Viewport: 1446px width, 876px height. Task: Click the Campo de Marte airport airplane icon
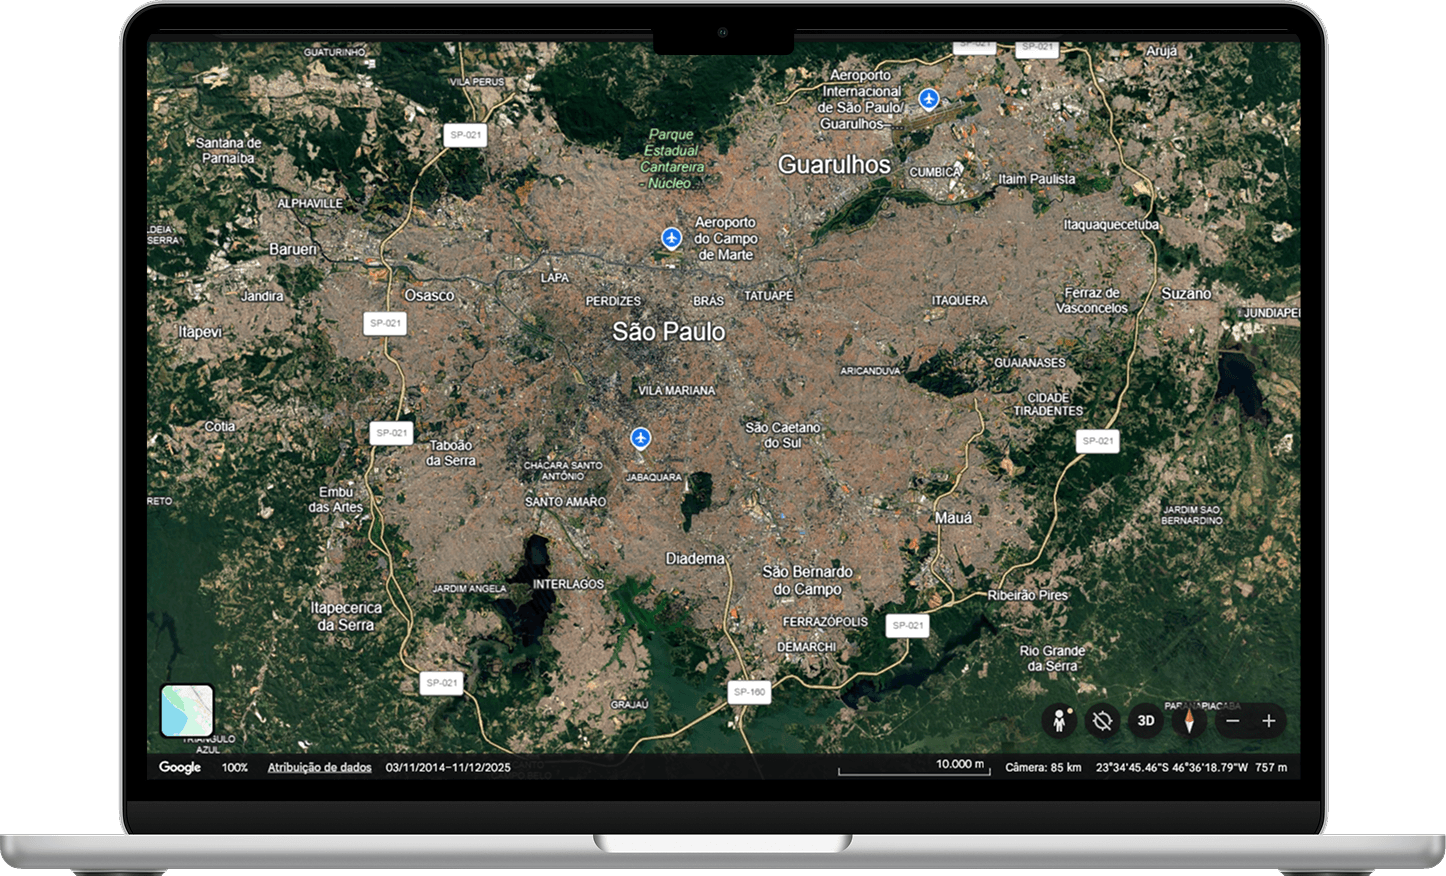click(x=671, y=236)
